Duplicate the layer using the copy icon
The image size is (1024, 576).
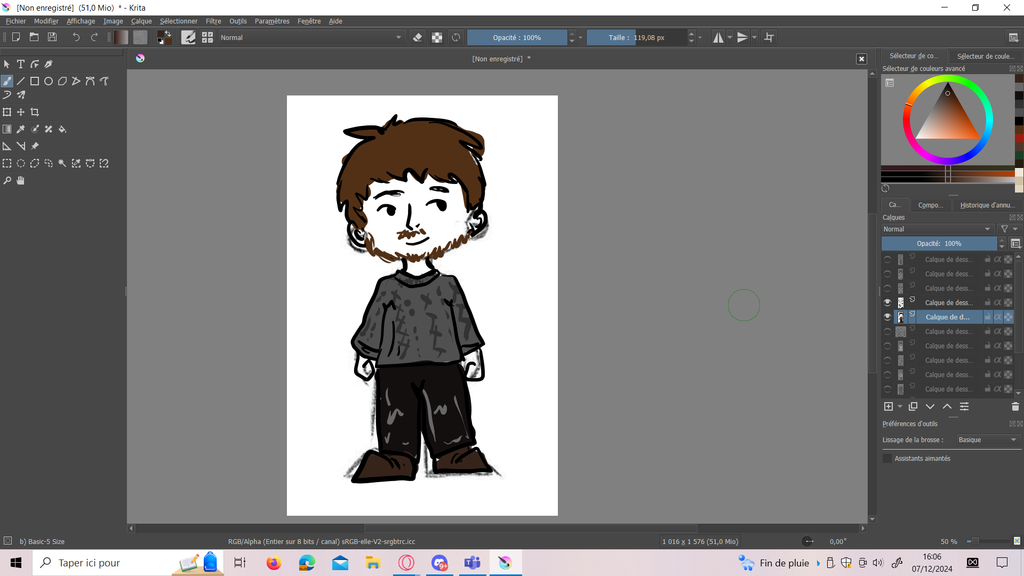(x=913, y=407)
